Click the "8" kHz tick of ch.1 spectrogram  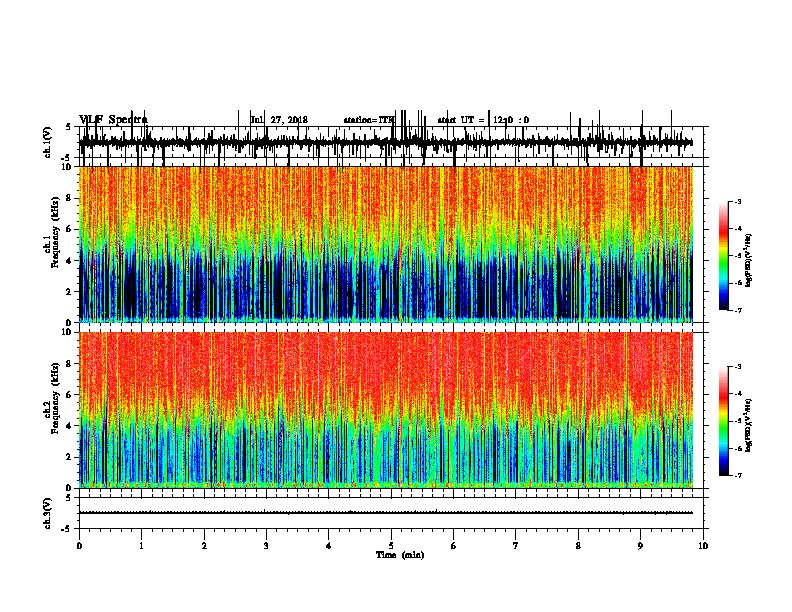click(69, 198)
